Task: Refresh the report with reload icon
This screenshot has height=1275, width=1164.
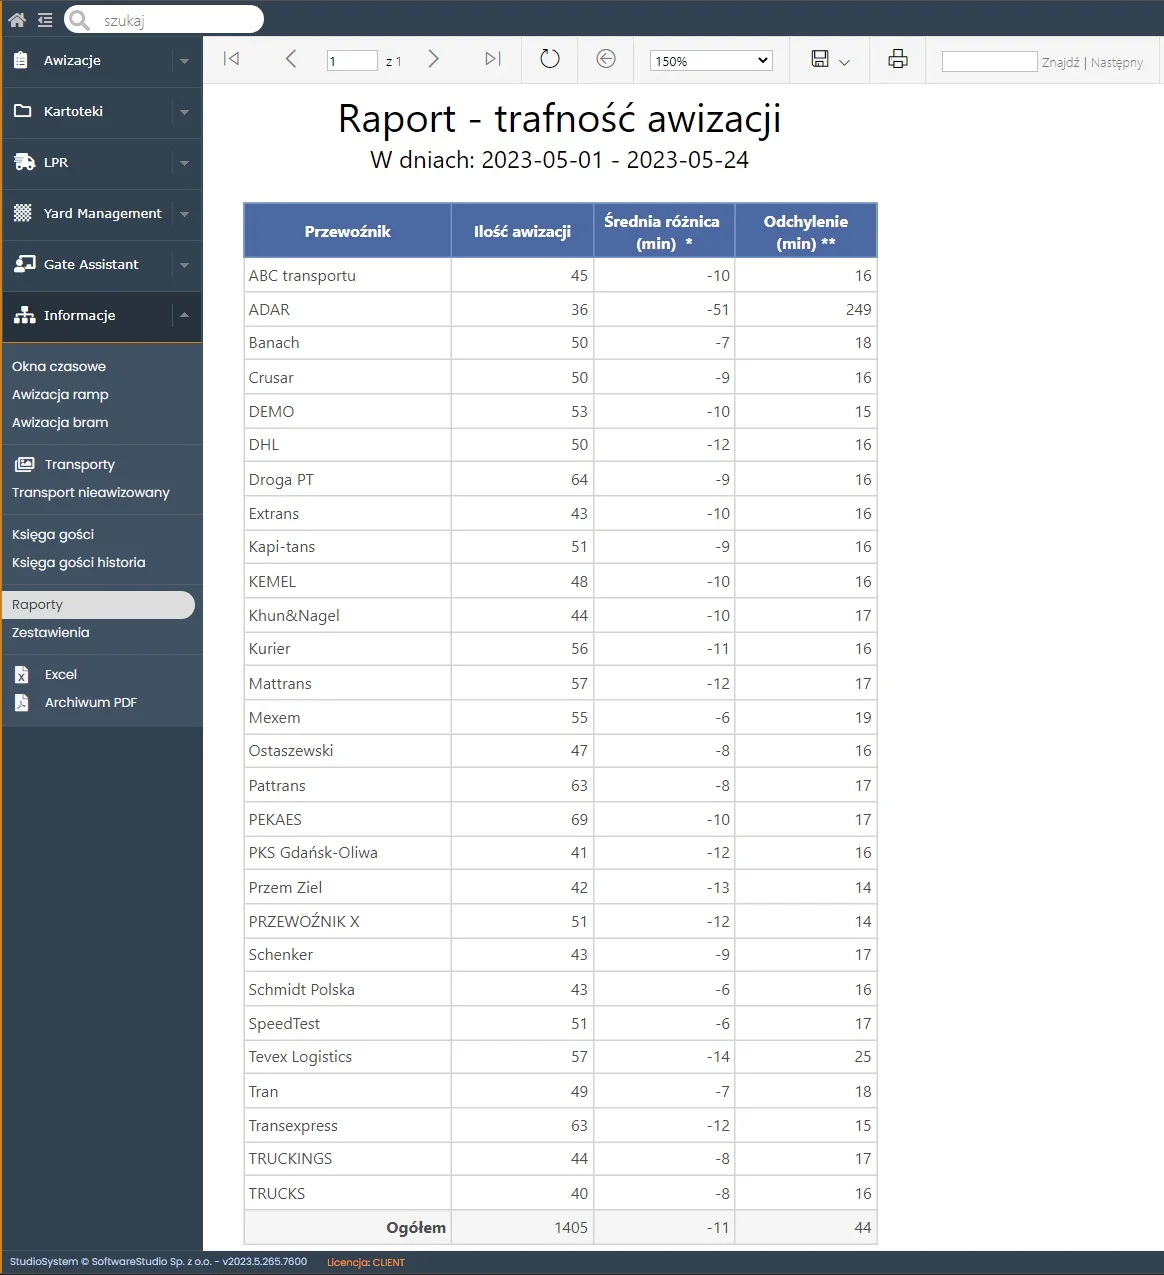Action: tap(550, 59)
